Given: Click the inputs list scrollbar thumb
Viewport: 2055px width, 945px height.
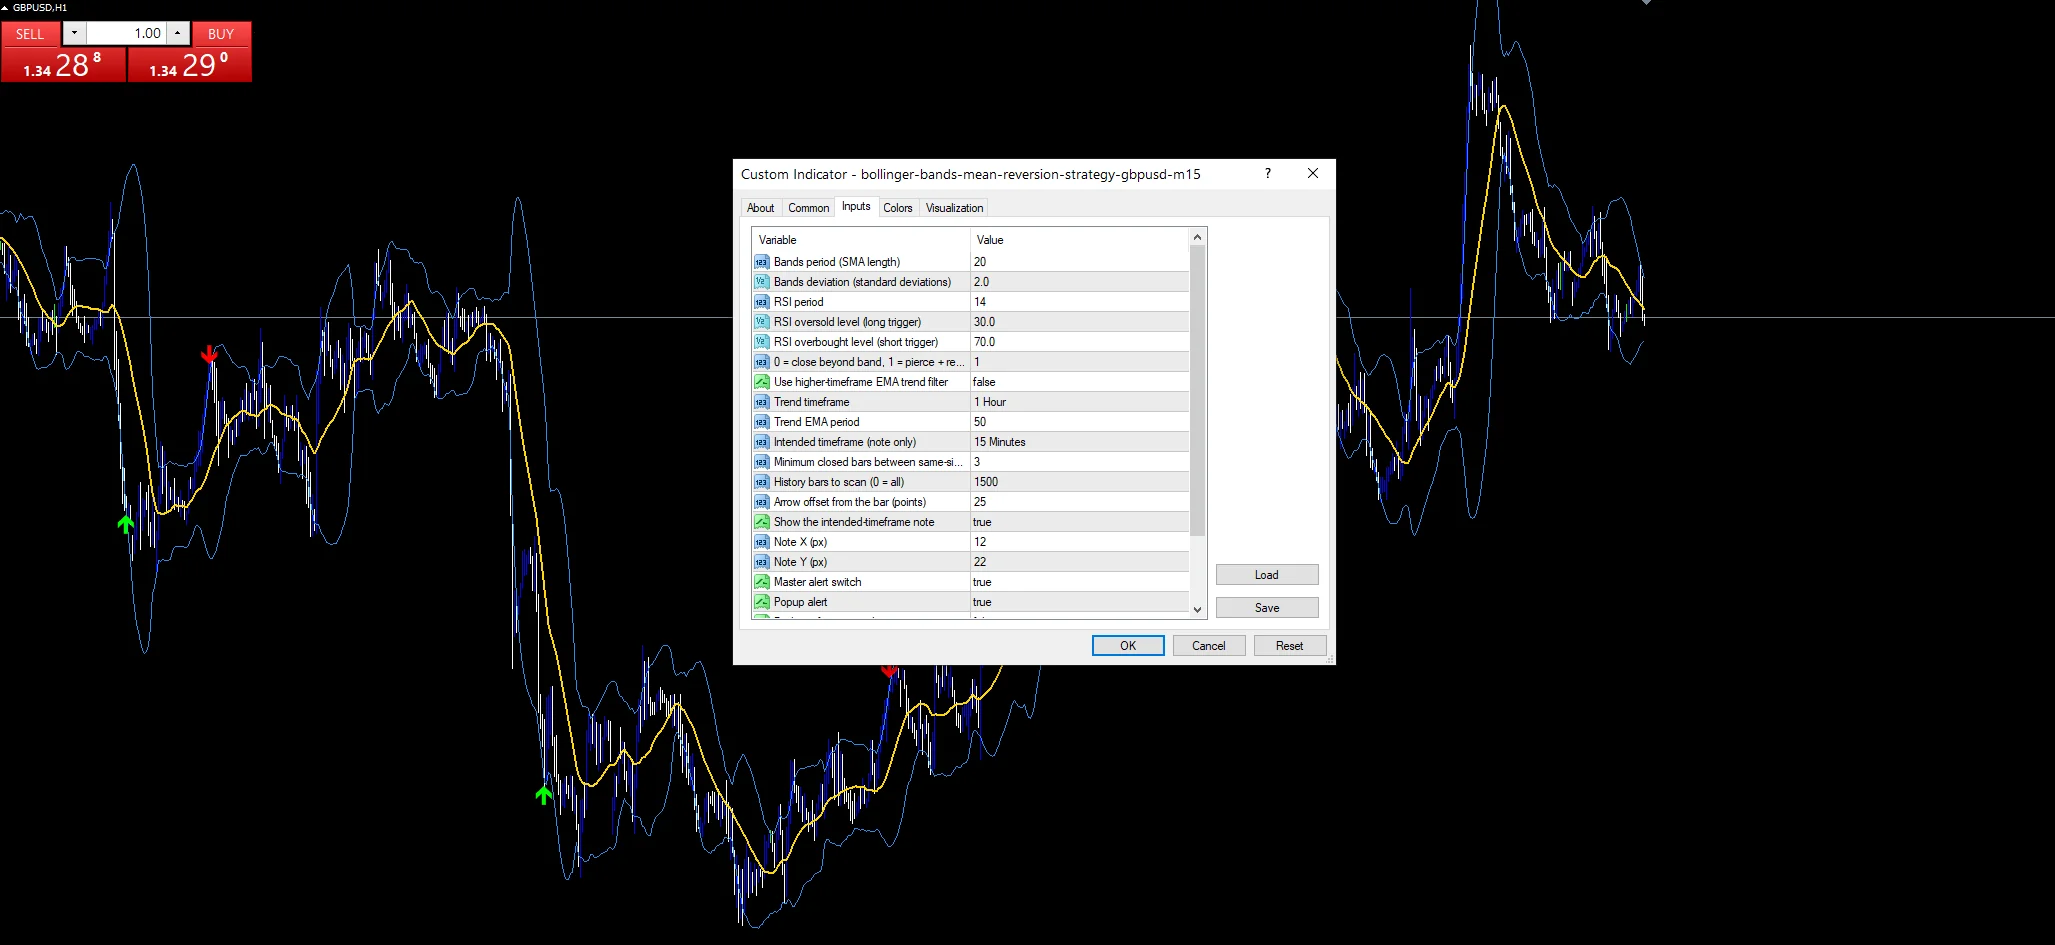Looking at the screenshot, I should tap(1197, 390).
